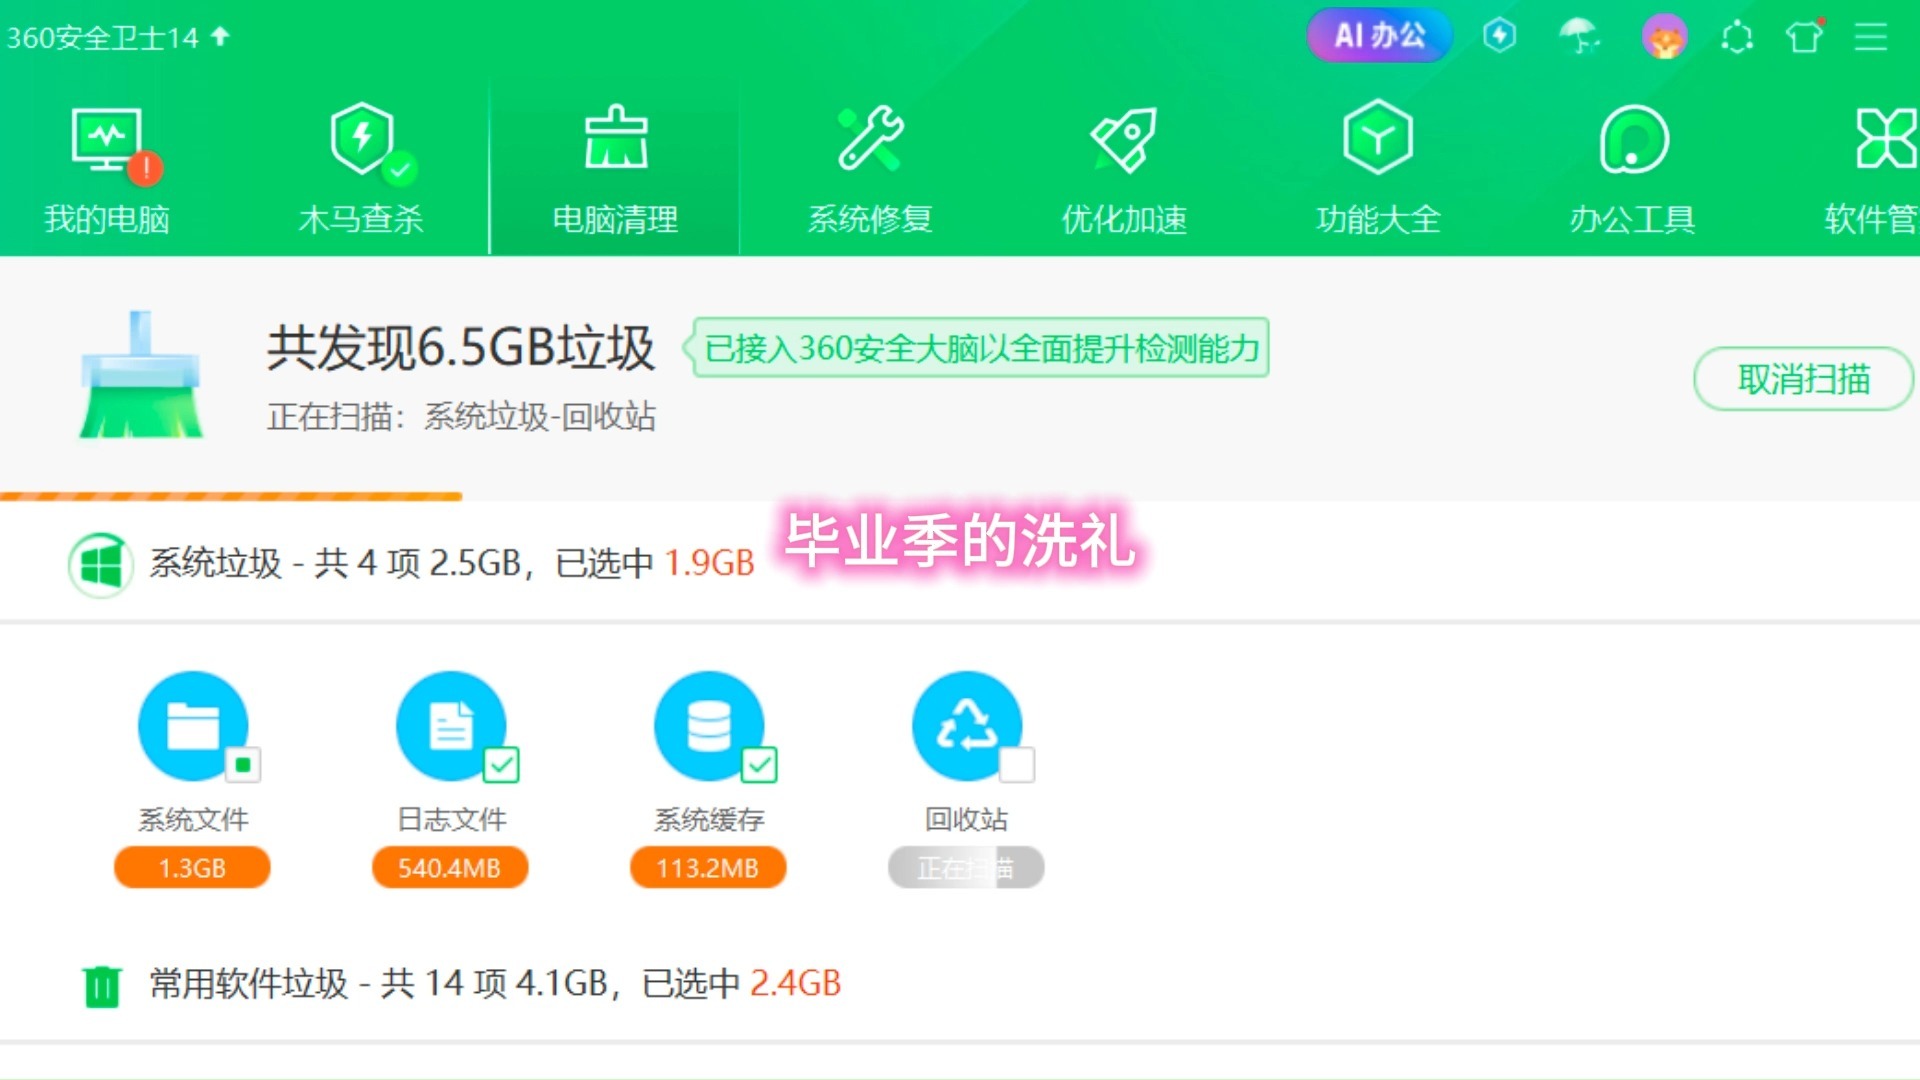Open the skin shirt icon
Screen dimensions: 1920x1080
pyautogui.click(x=1804, y=37)
